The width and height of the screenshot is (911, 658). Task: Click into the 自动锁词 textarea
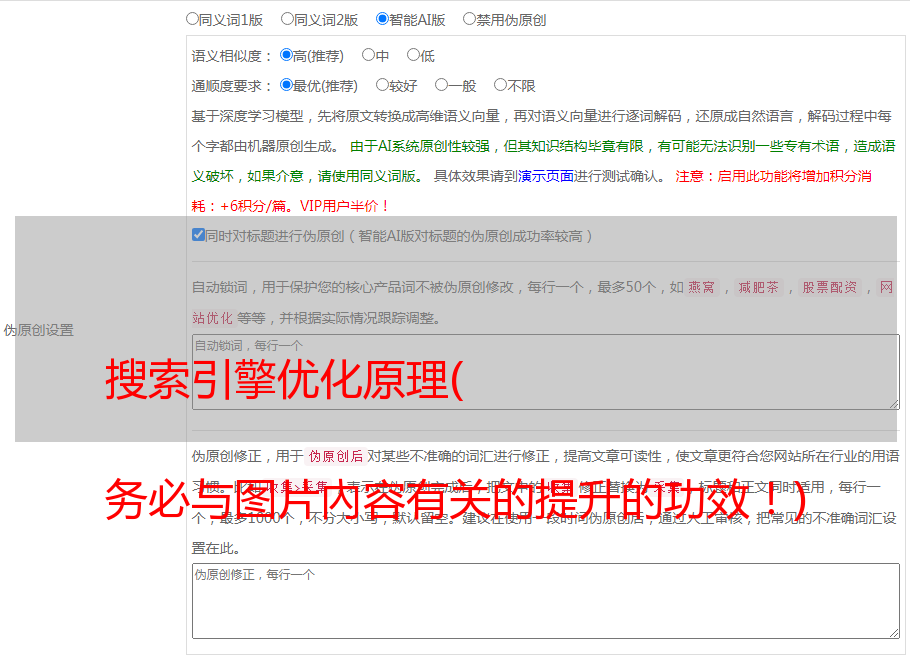(546, 372)
